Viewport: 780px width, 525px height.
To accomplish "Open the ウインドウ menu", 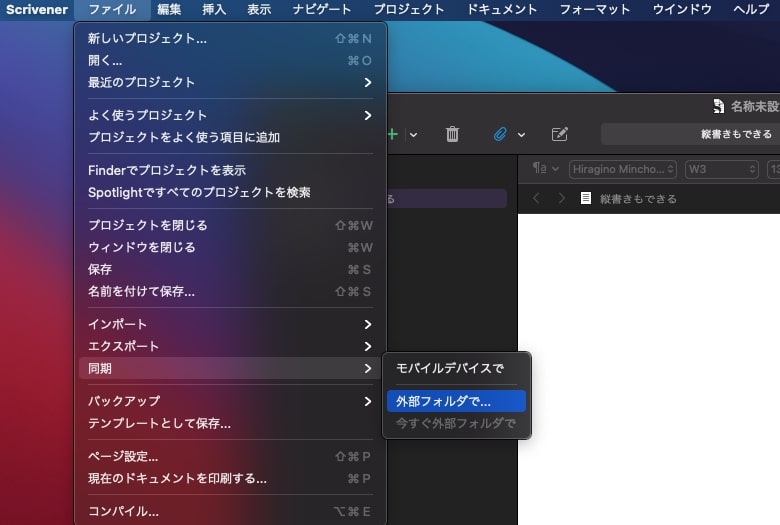I will coord(682,9).
